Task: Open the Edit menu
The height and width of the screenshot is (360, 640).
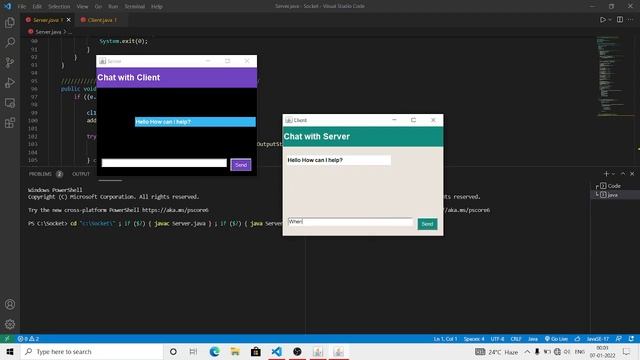Action: click(x=37, y=7)
